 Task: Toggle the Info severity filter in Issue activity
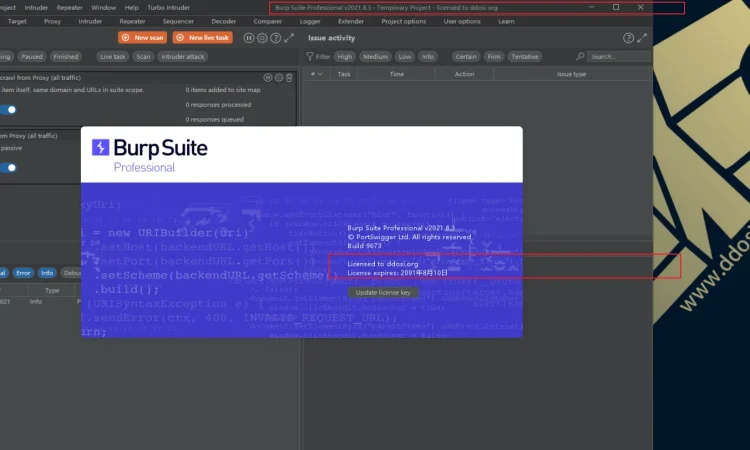[x=428, y=56]
